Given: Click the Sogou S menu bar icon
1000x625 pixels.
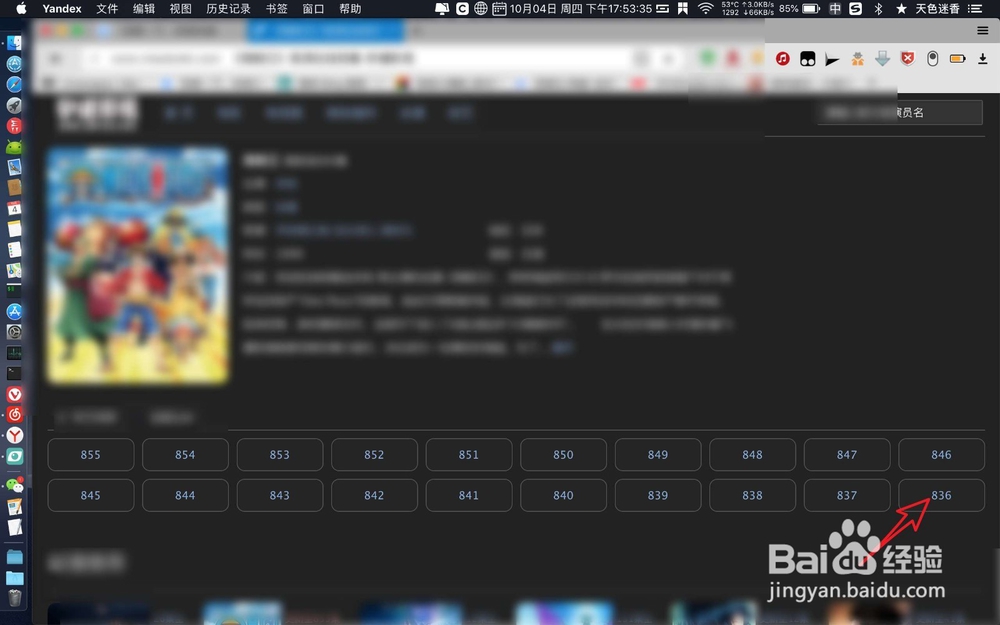Looking at the screenshot, I should [x=856, y=8].
